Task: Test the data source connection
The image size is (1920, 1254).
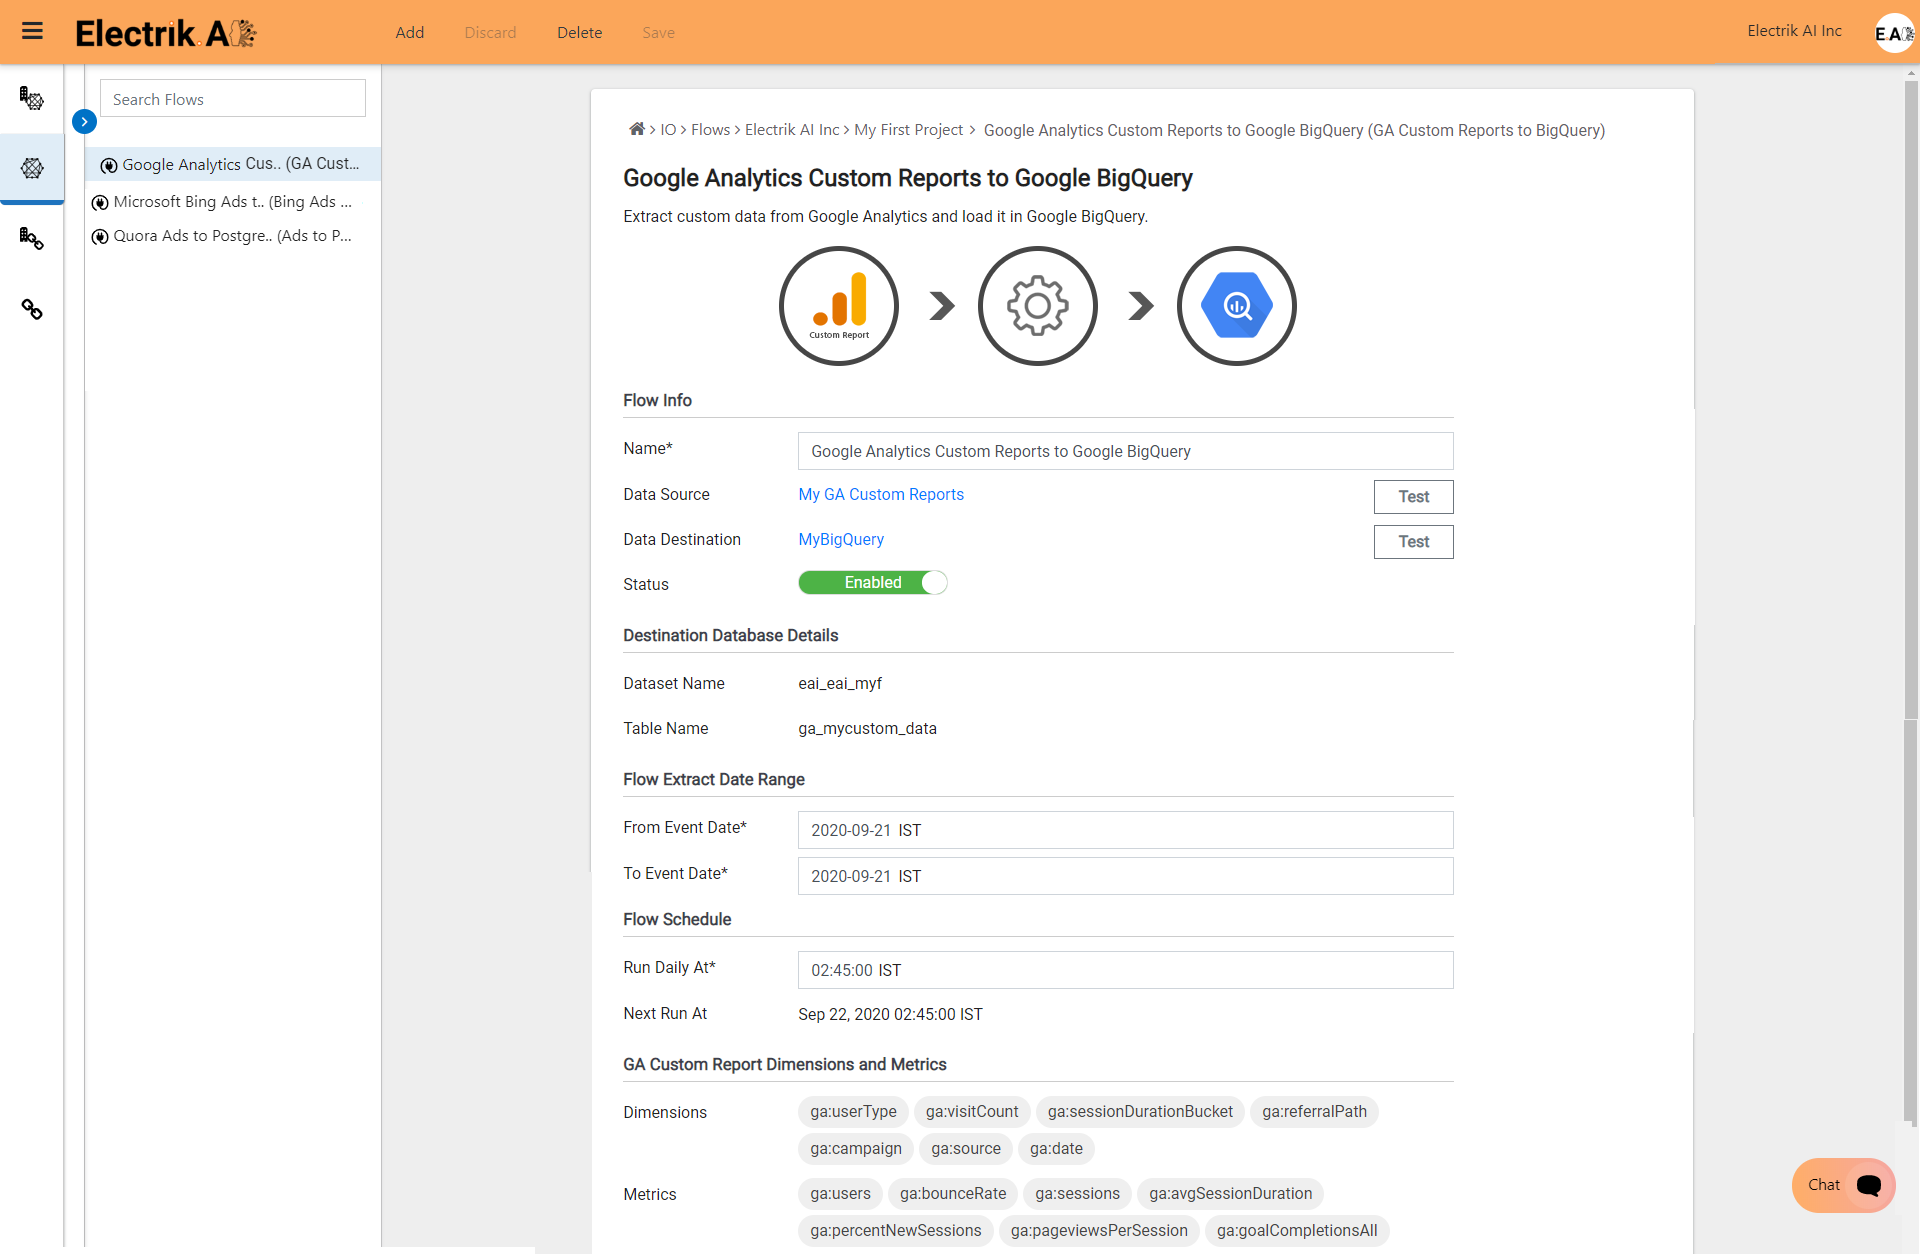Action: click(x=1413, y=496)
